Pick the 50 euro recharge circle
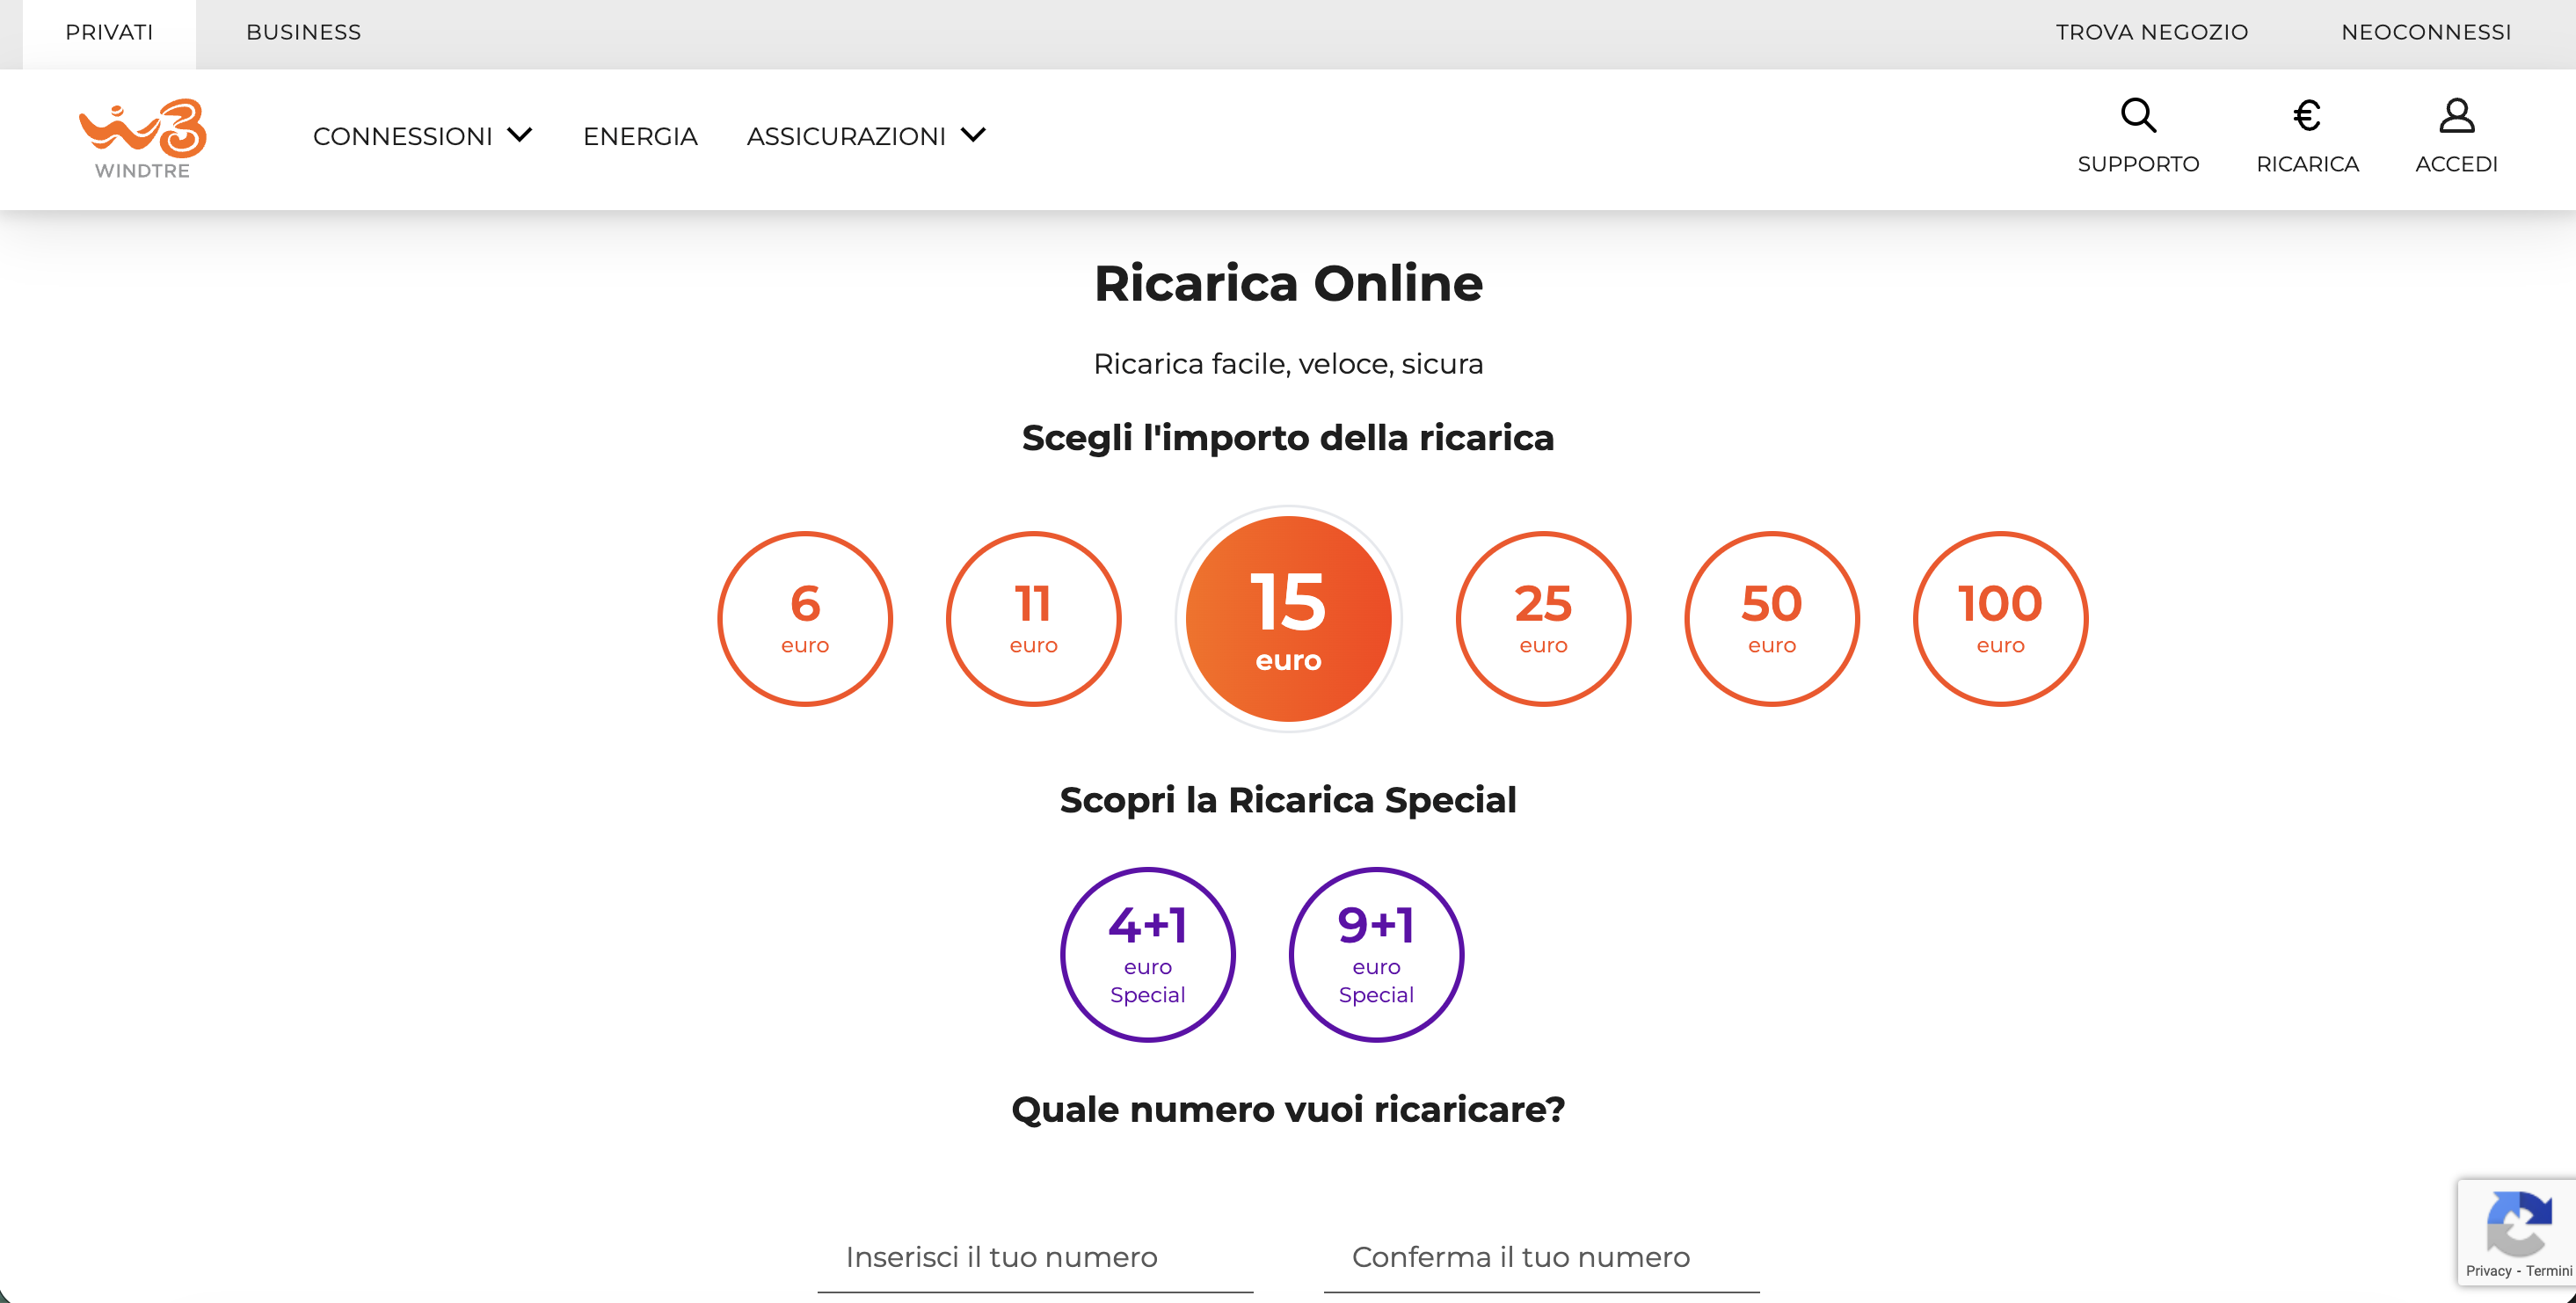Viewport: 2576px width, 1303px height. click(1771, 619)
